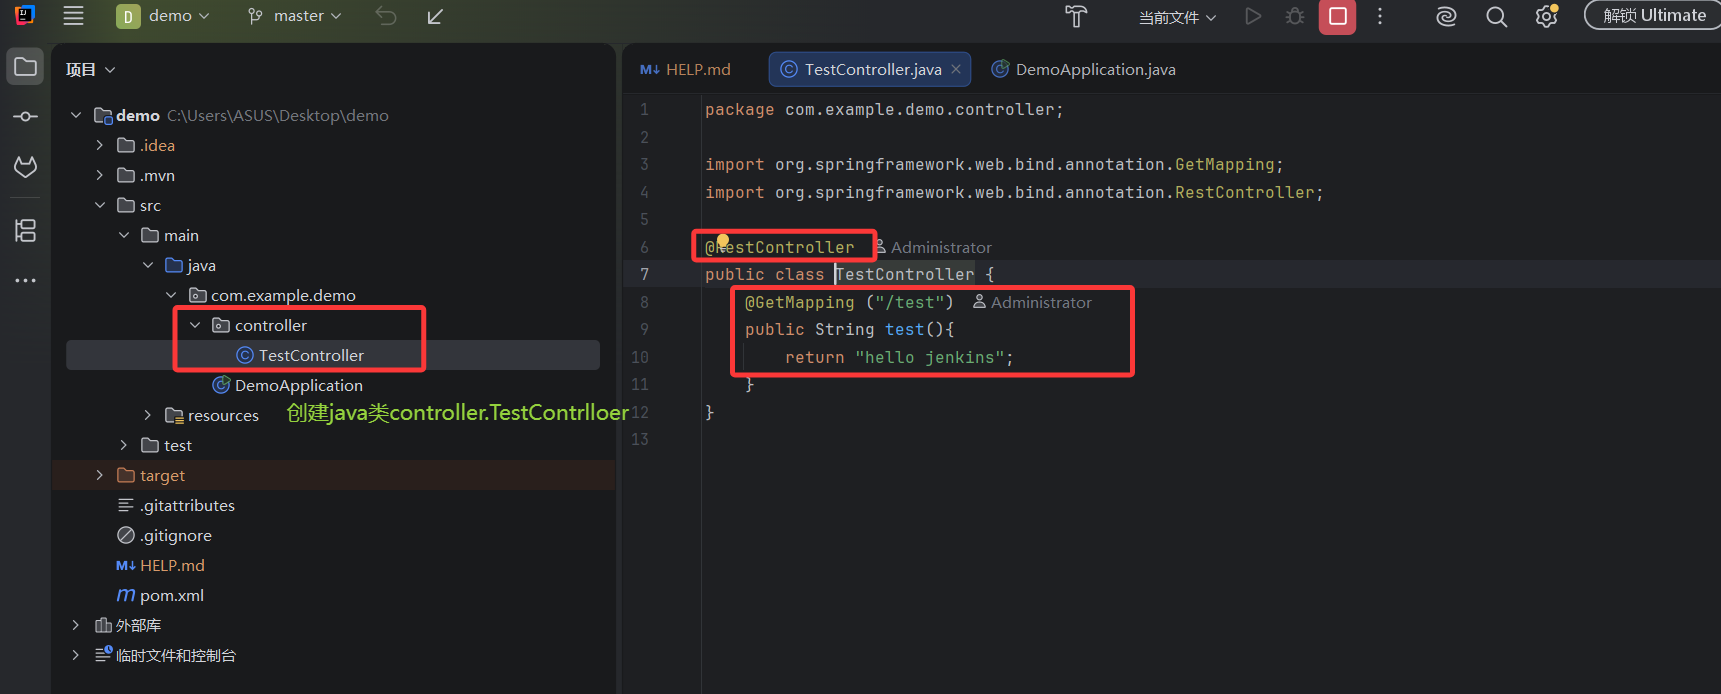The image size is (1721, 694).
Task: Expand the 外部库 node
Action: 76,625
